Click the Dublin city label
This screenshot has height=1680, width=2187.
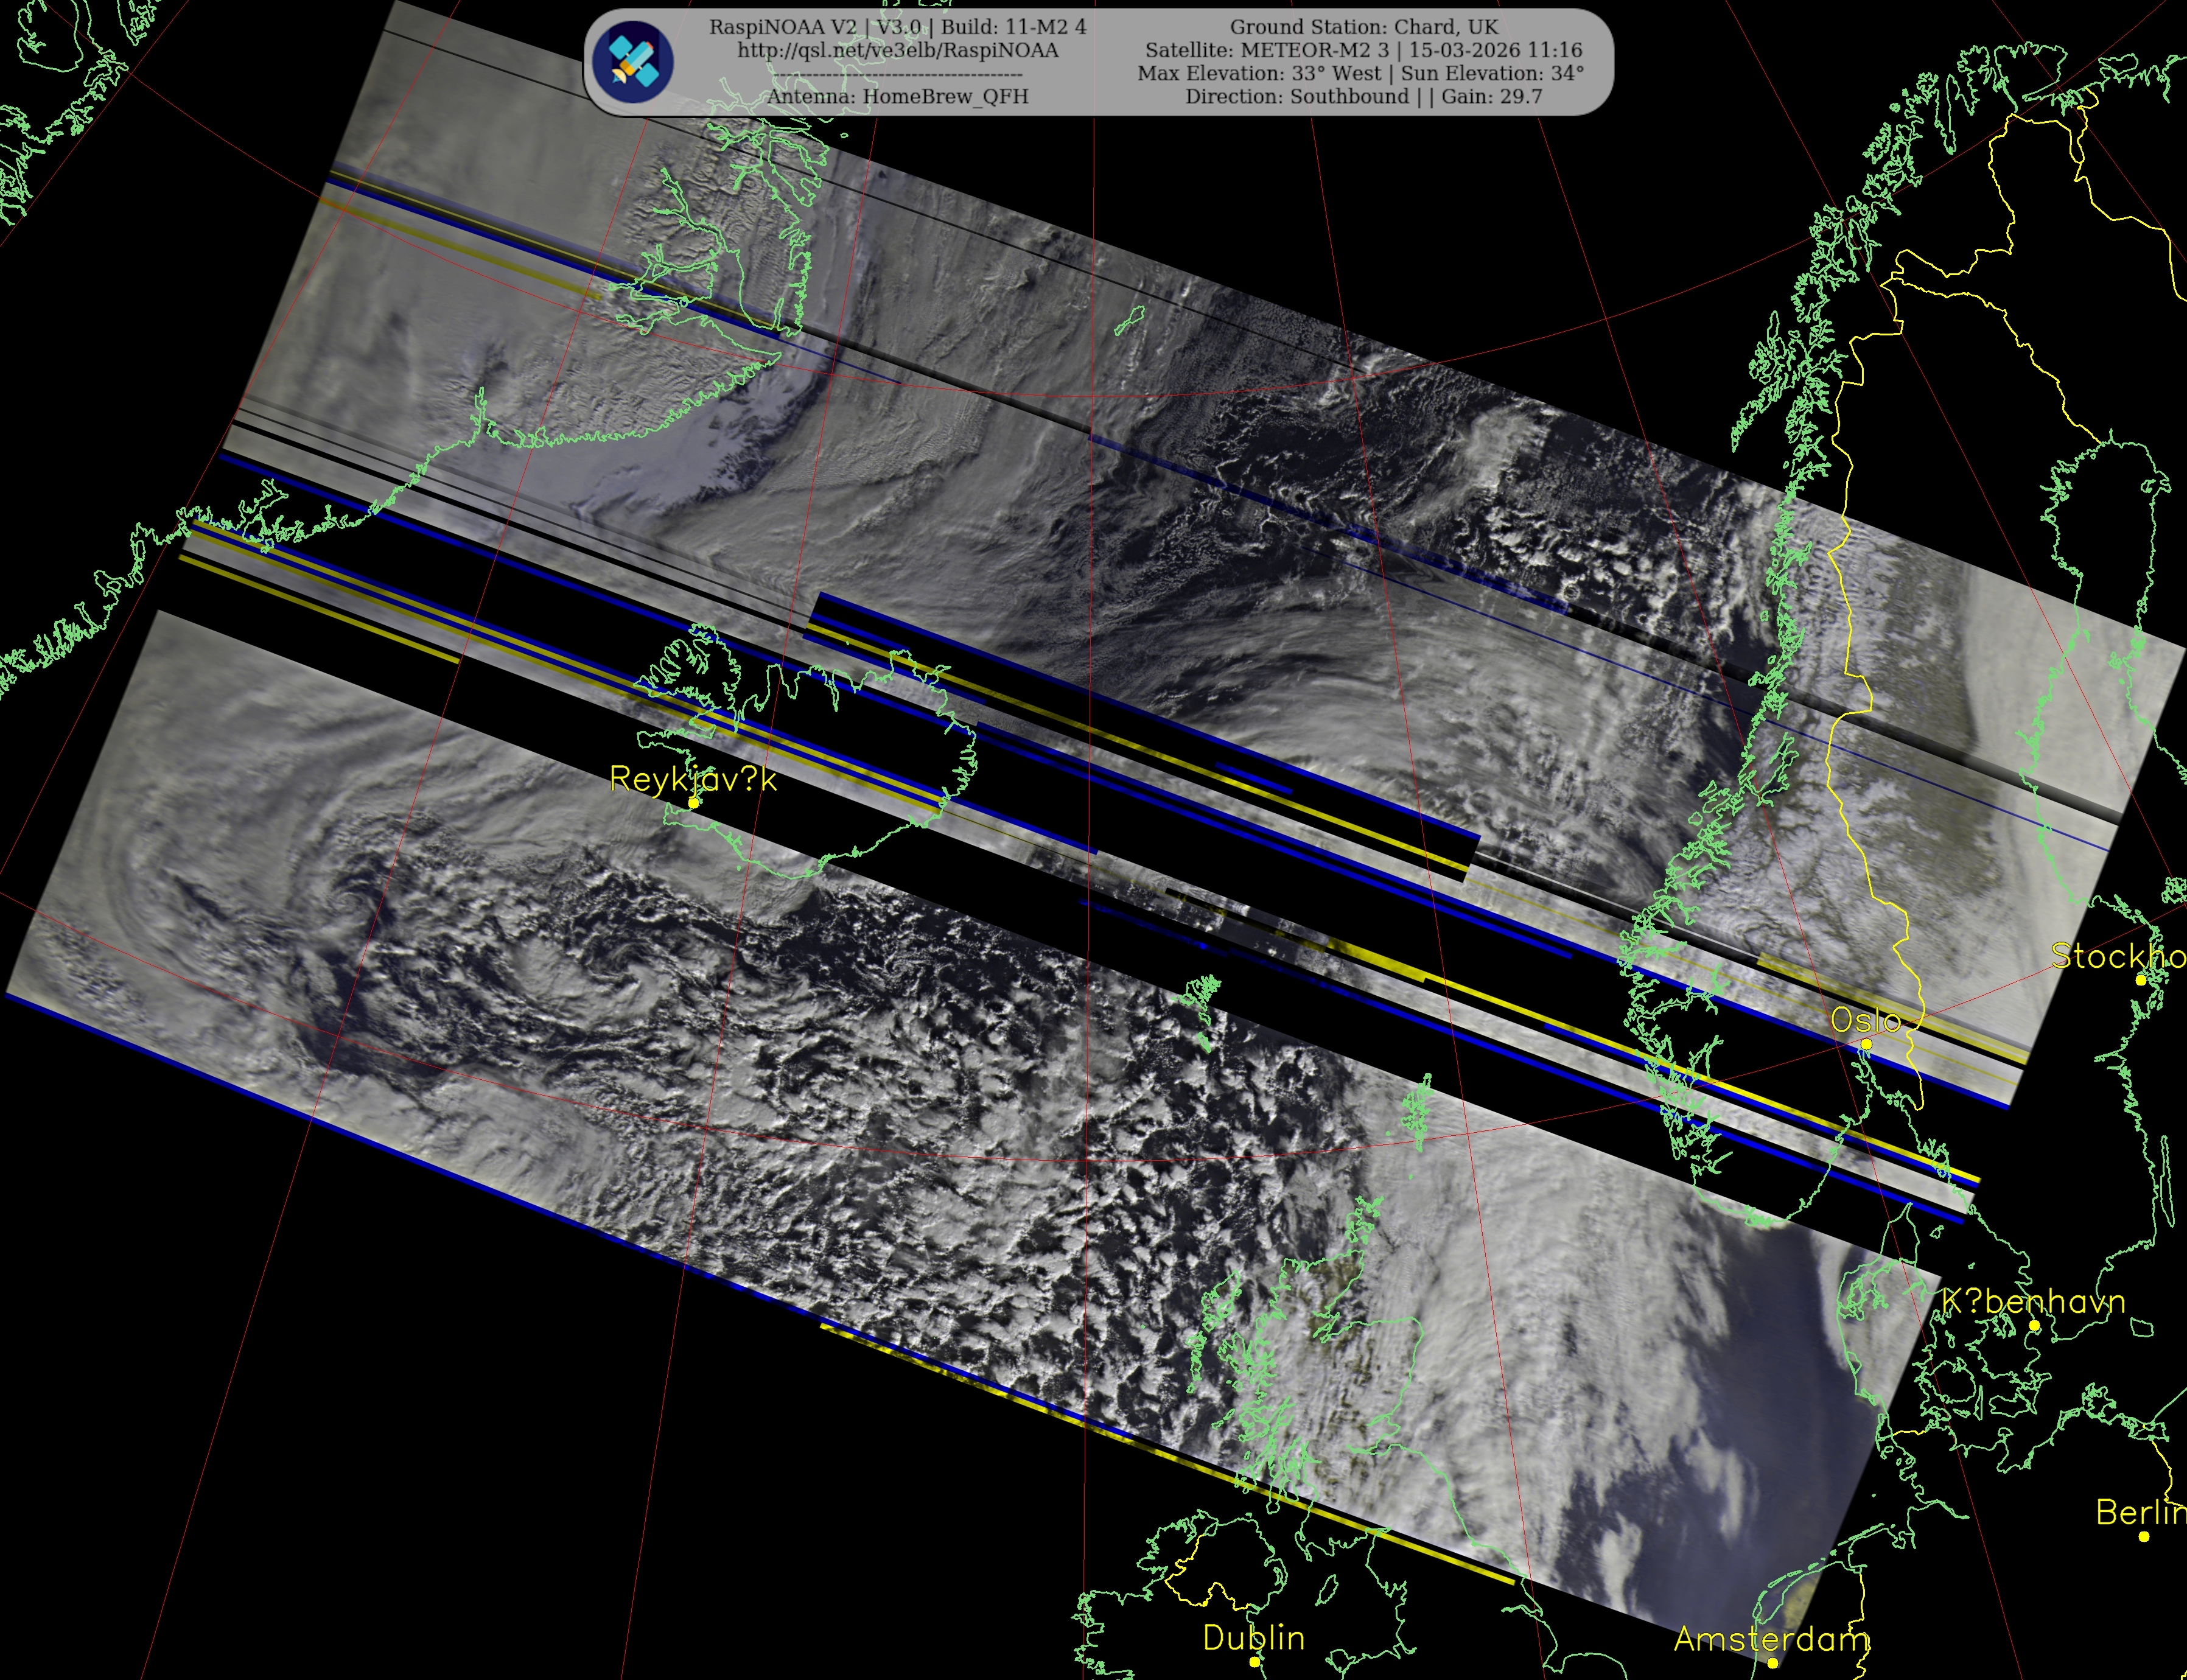1253,1638
